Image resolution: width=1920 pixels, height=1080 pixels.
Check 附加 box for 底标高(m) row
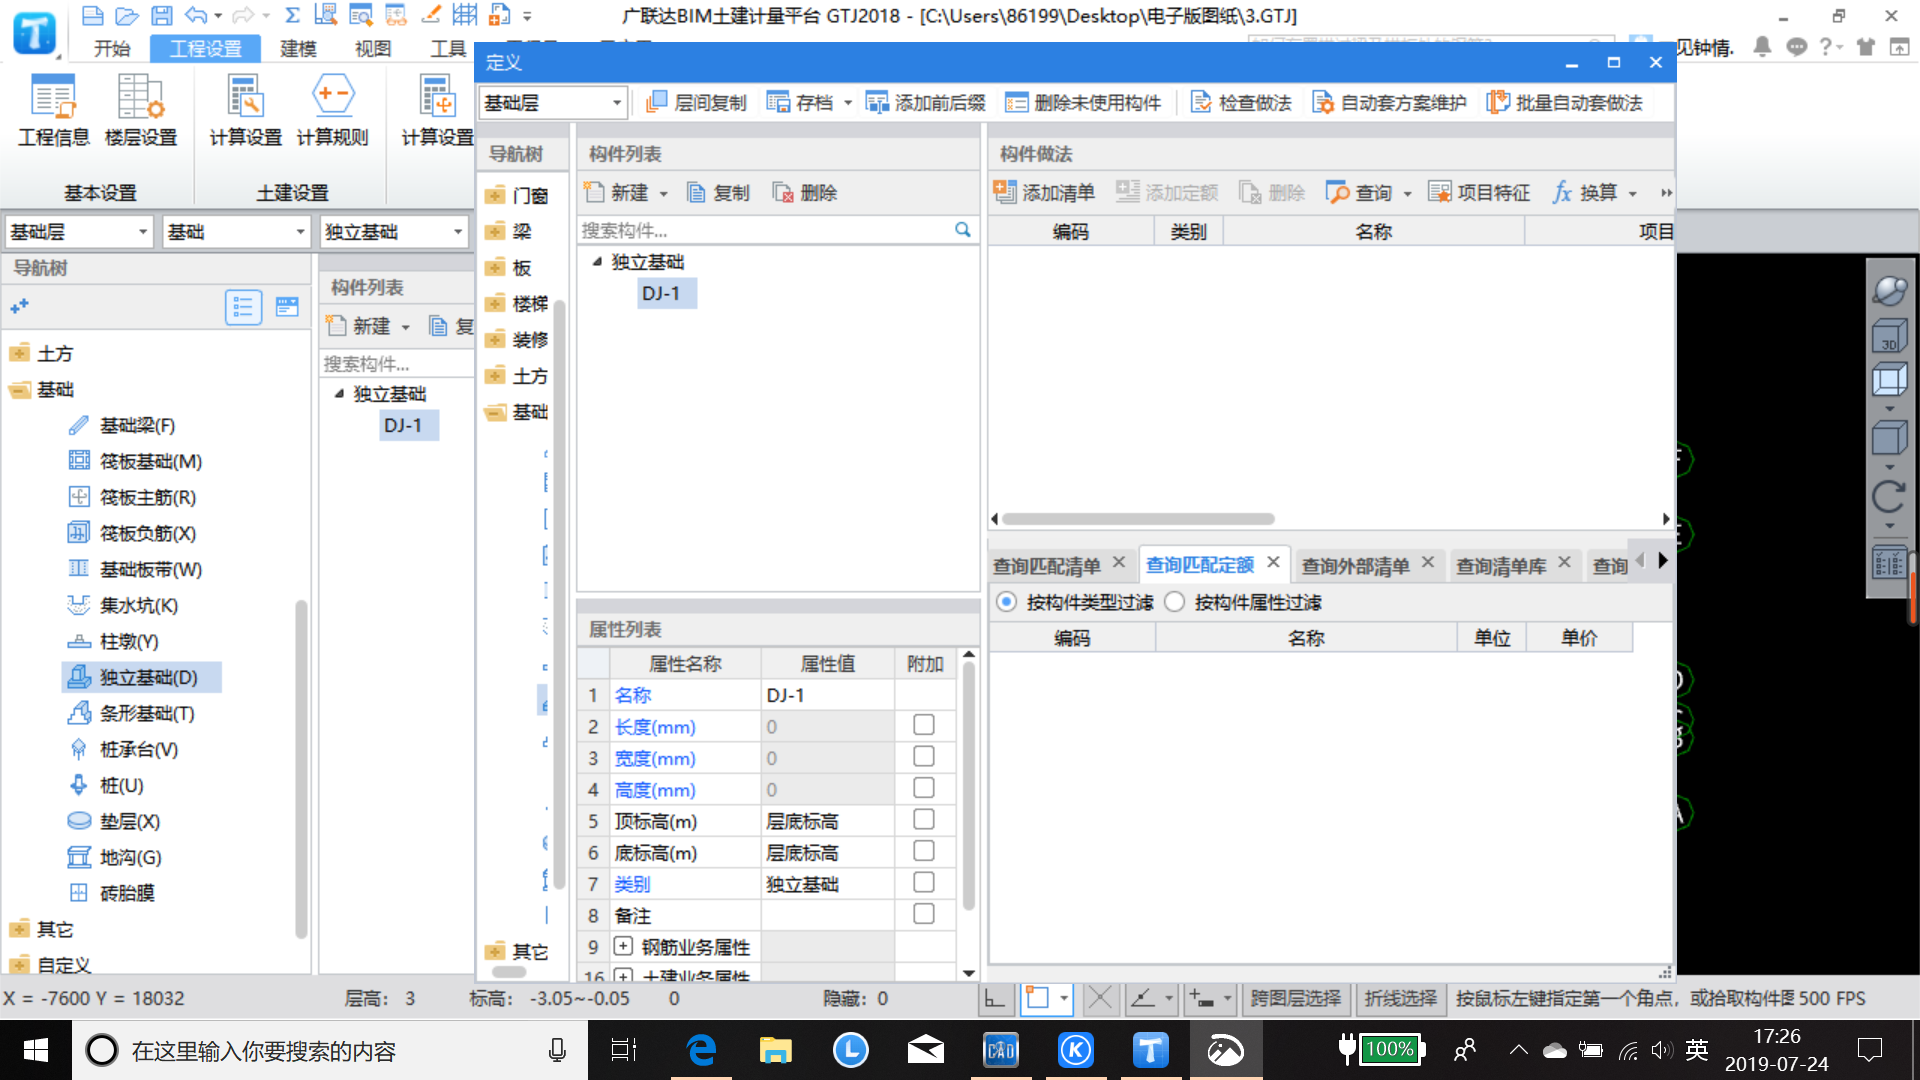tap(924, 851)
